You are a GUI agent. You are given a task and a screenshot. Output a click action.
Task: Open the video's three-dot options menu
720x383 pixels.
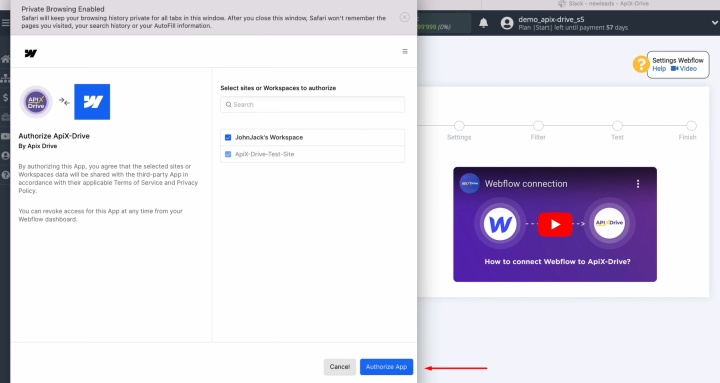click(638, 184)
